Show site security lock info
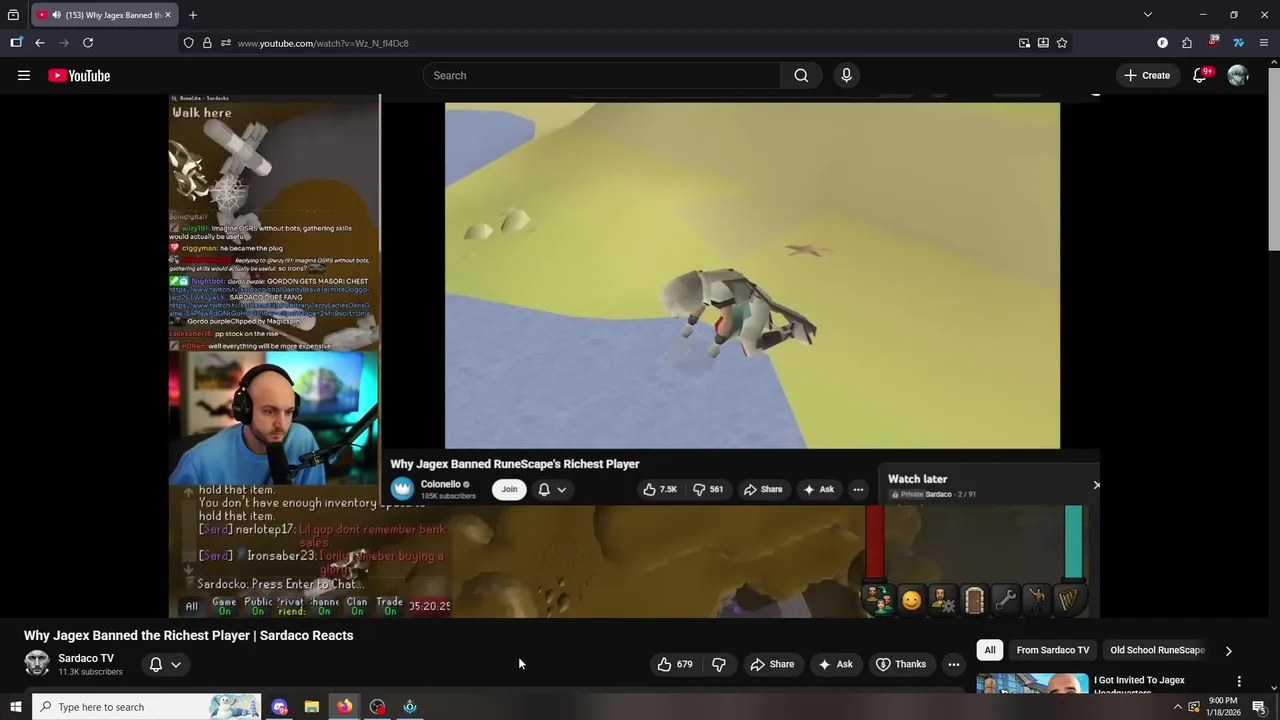1280x720 pixels. [x=207, y=43]
